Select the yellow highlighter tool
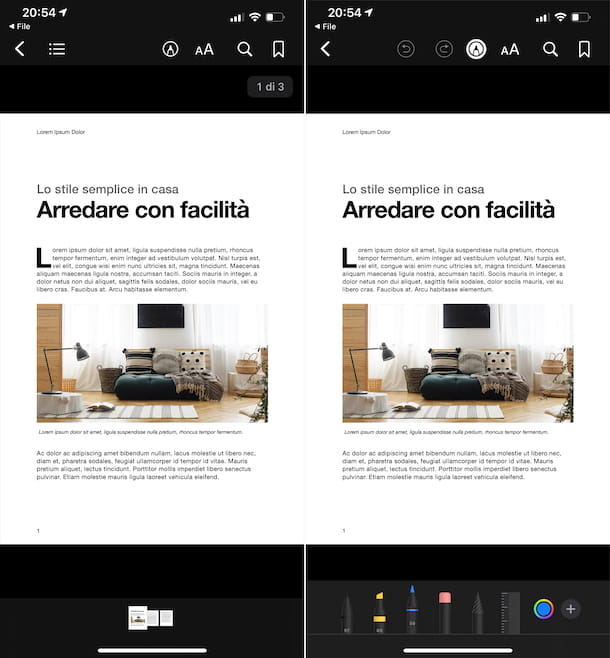The width and height of the screenshot is (610, 658). click(380, 612)
